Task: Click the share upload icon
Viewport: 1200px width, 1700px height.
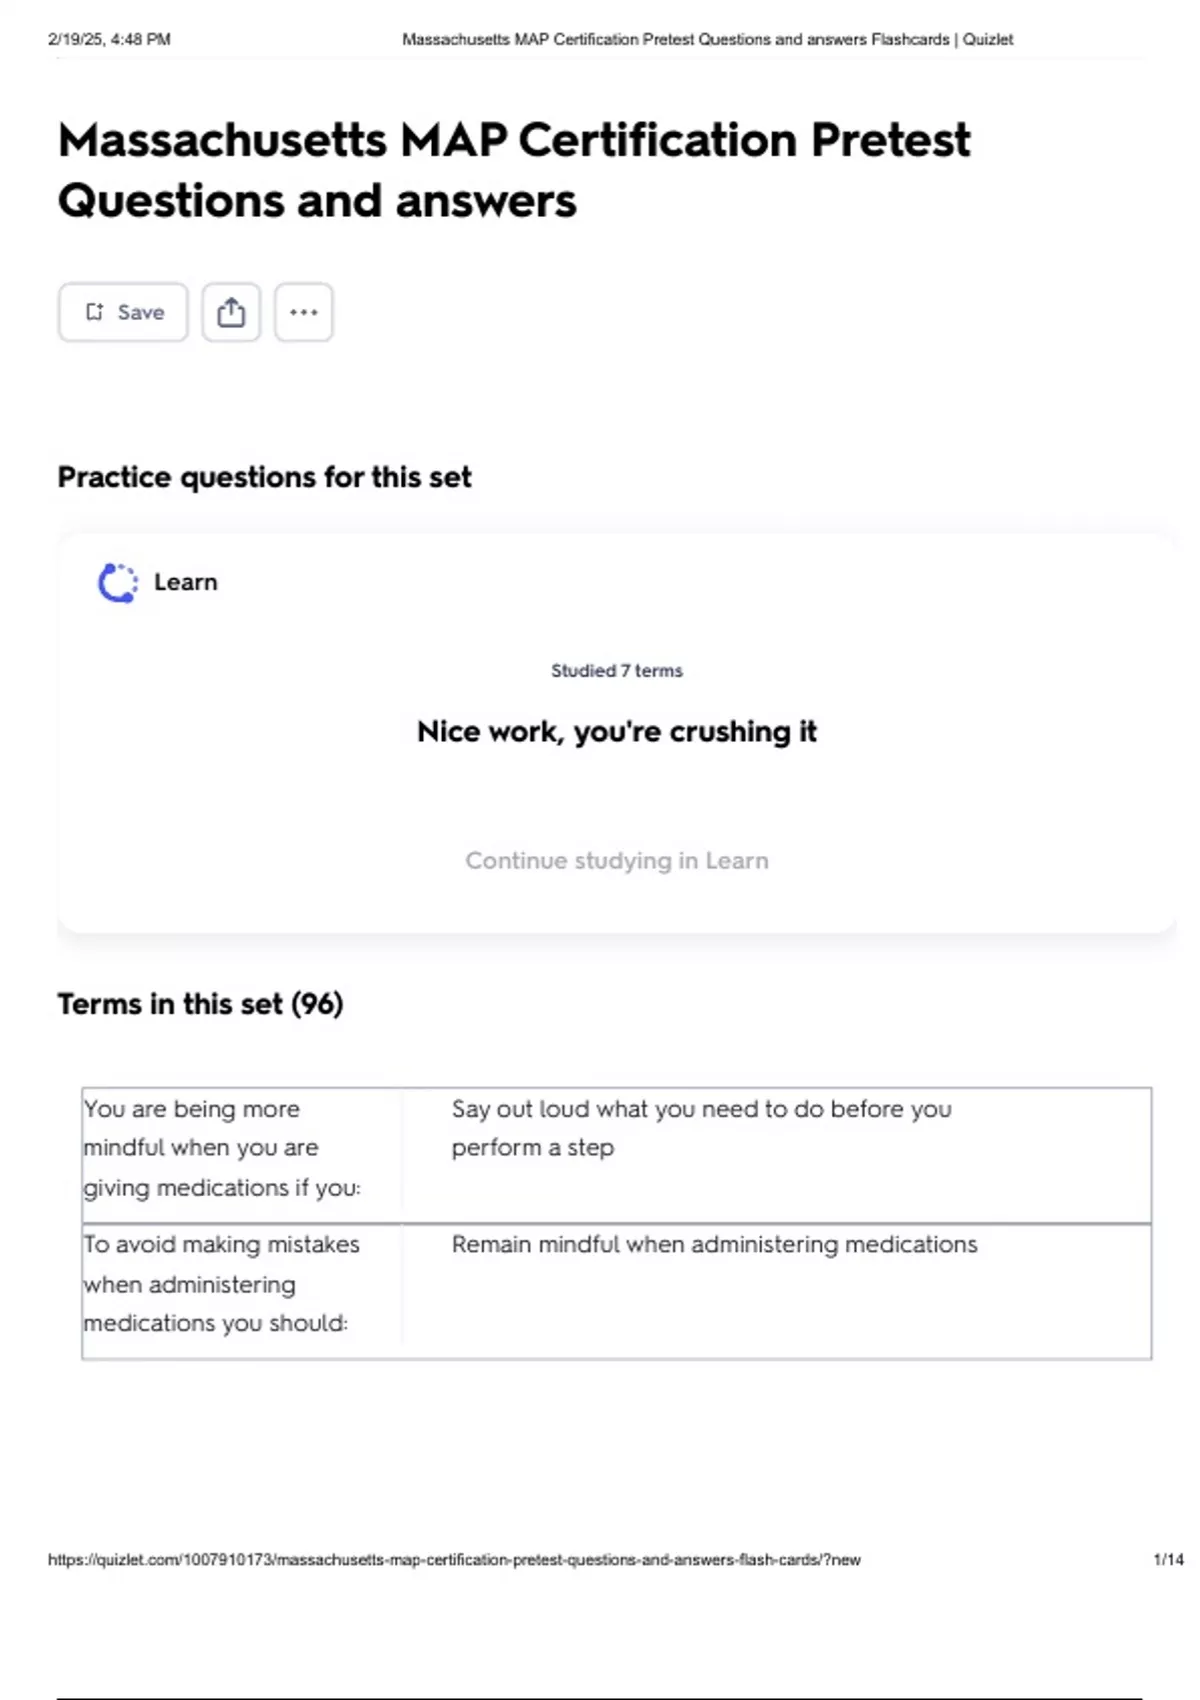Action: [231, 312]
